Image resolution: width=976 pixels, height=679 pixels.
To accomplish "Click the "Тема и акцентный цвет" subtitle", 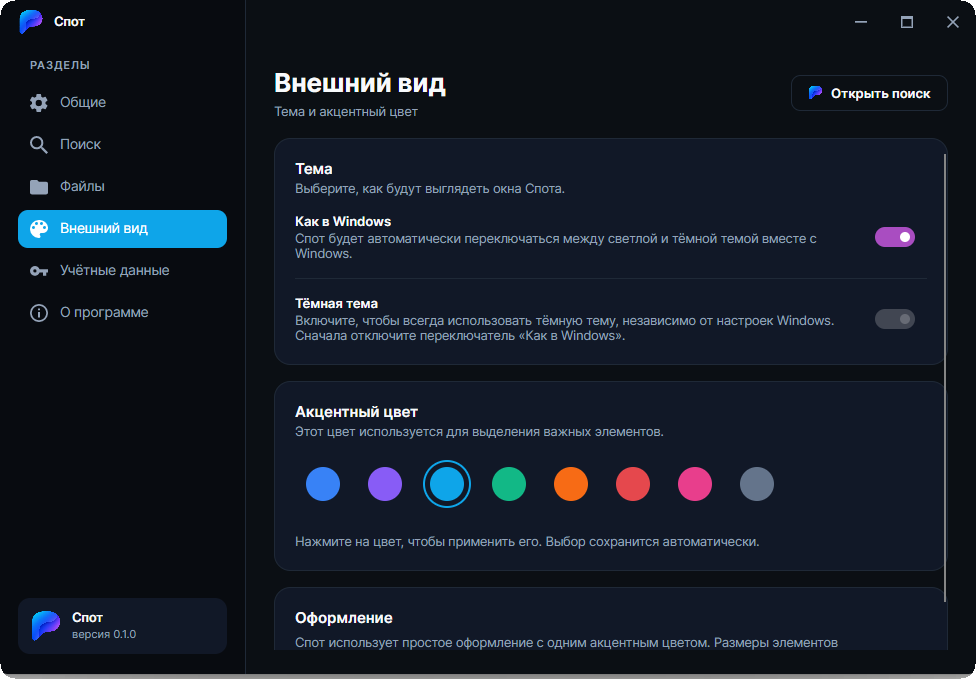I will (x=346, y=112).
